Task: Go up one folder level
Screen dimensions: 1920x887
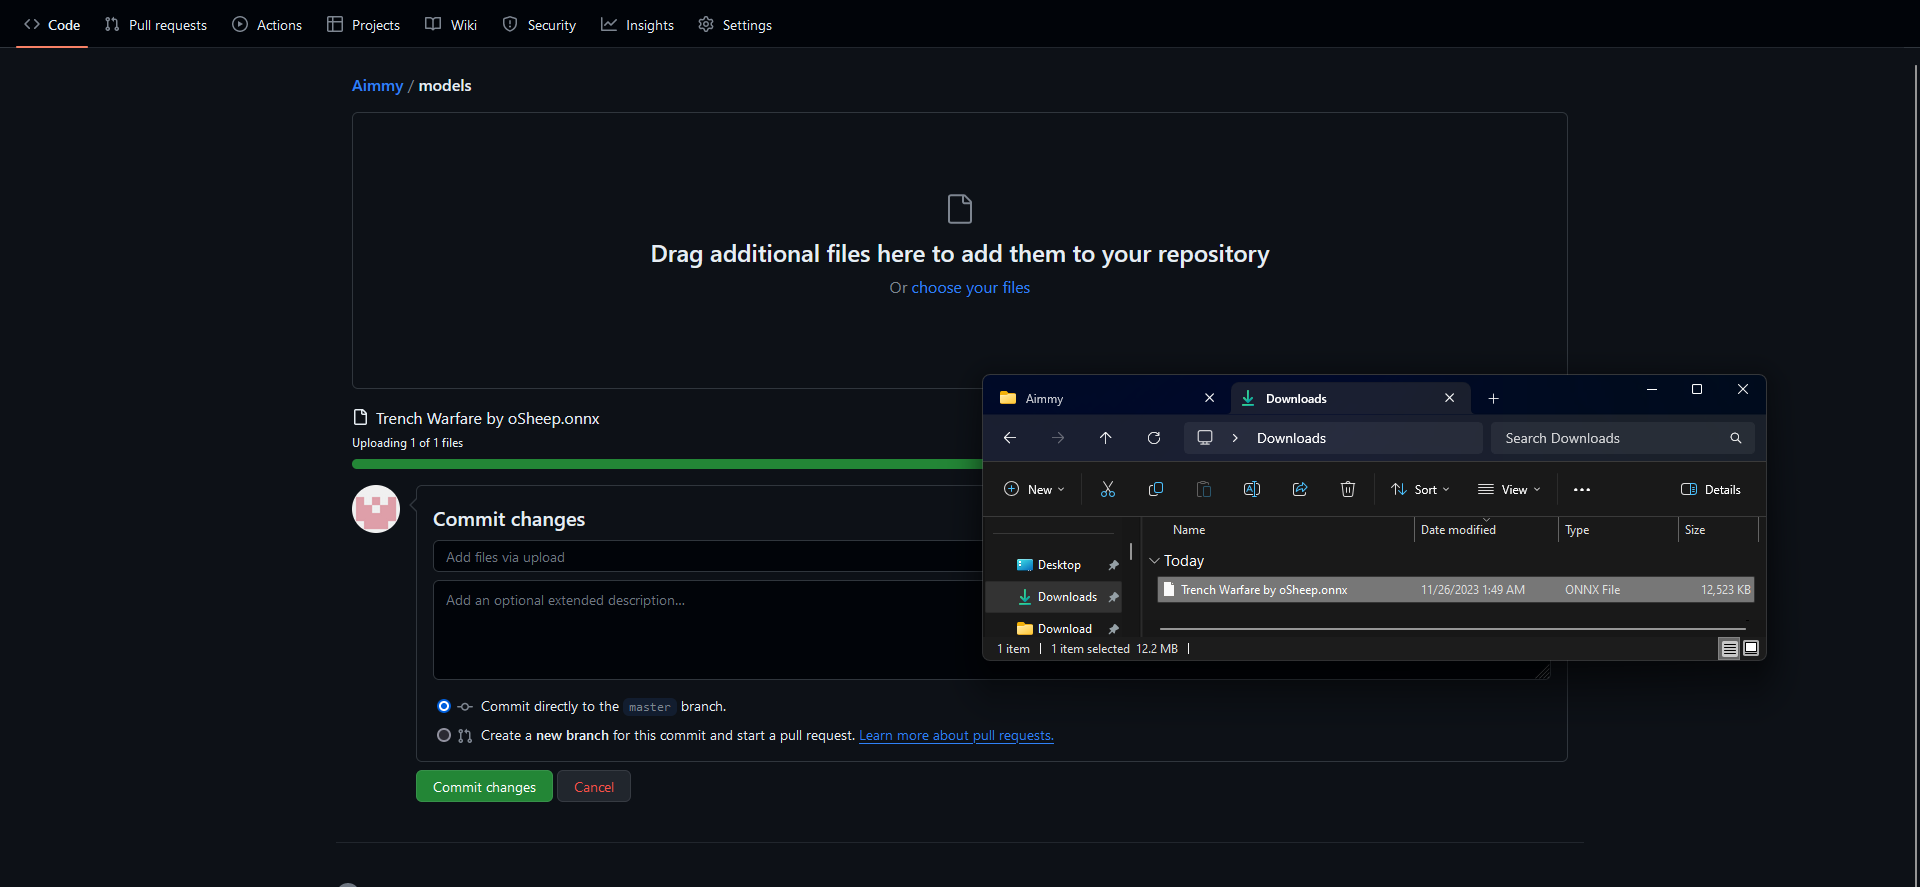Action: click(x=1105, y=438)
